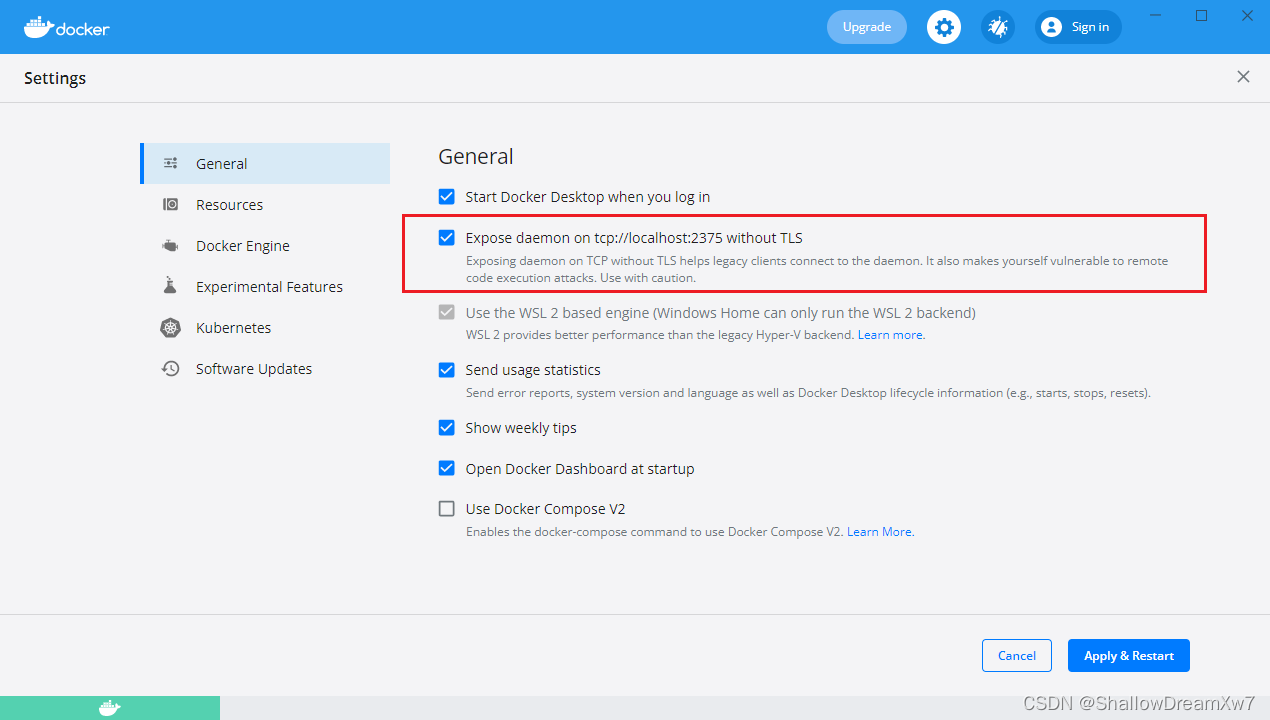Click the Sign in button
Viewport: 1270px width, 720px height.
pos(1078,27)
